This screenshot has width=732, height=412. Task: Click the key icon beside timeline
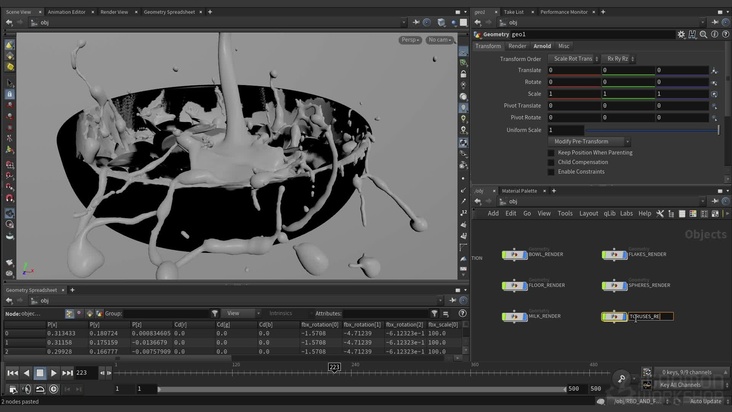point(621,378)
